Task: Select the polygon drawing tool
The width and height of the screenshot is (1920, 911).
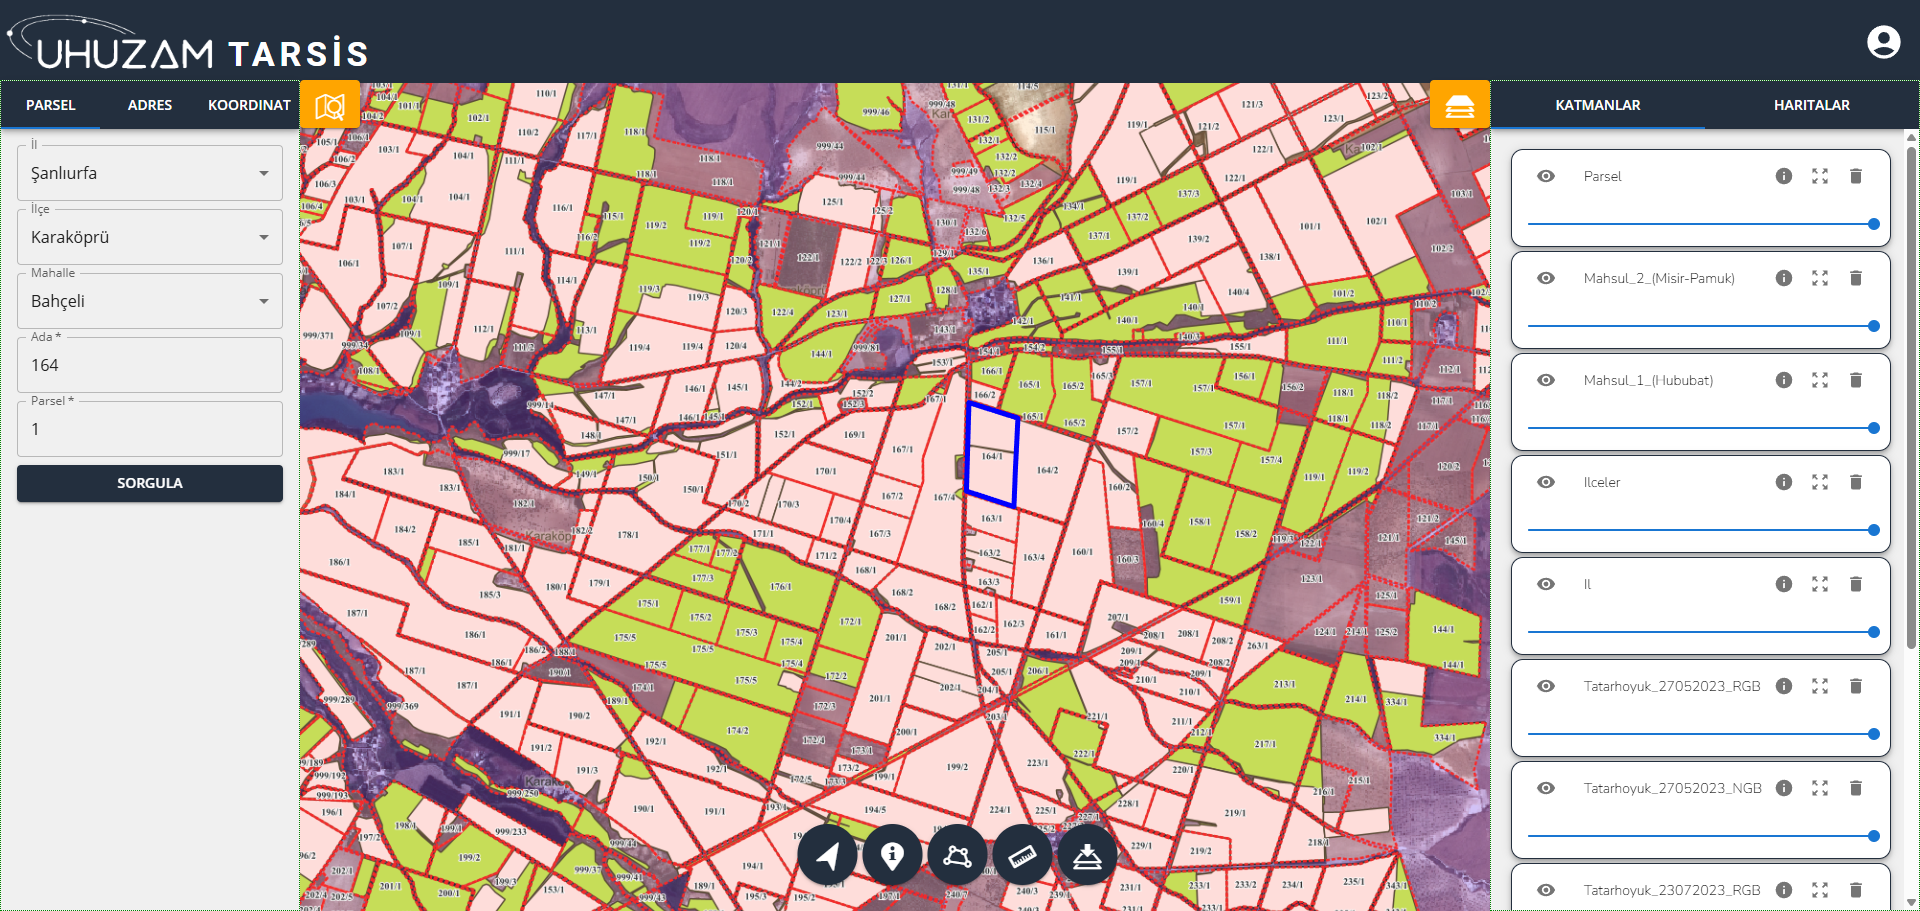Action: point(957,855)
